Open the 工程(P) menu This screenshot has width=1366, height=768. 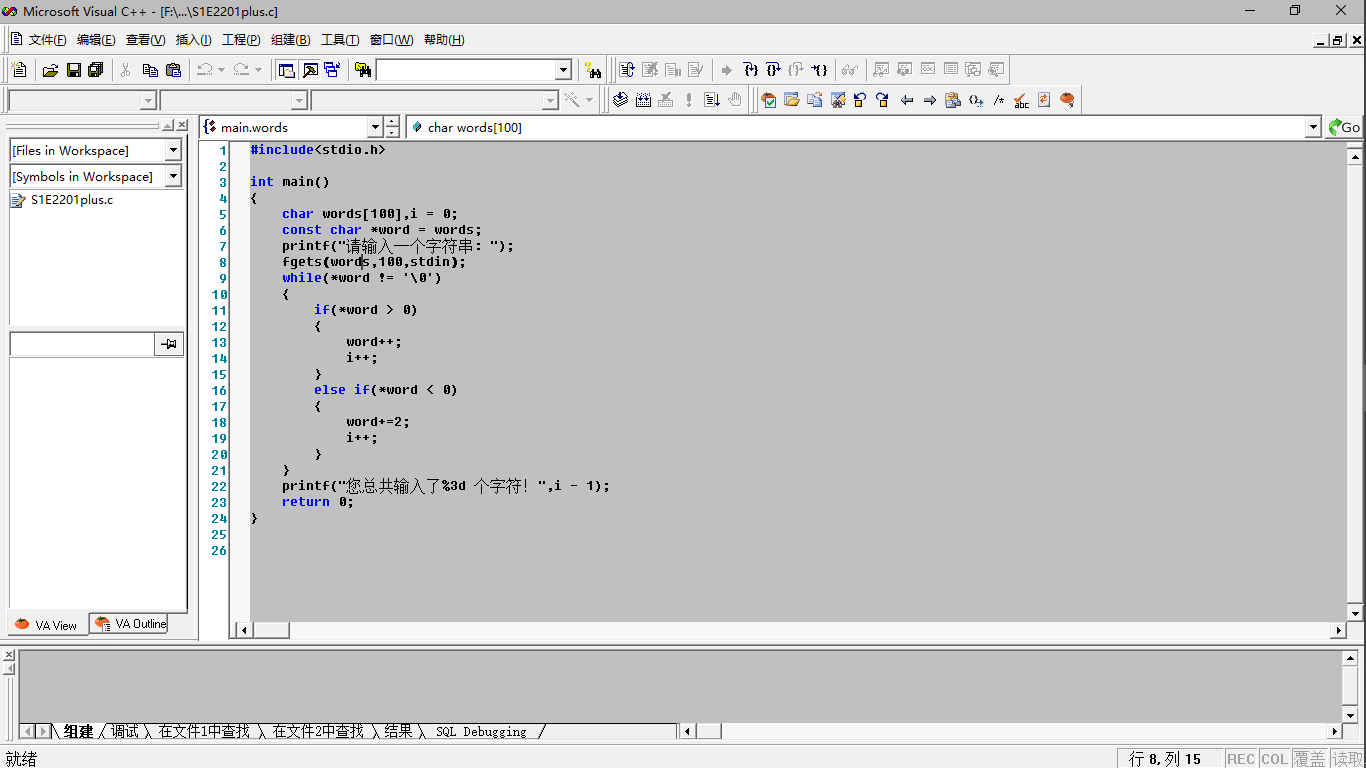241,40
